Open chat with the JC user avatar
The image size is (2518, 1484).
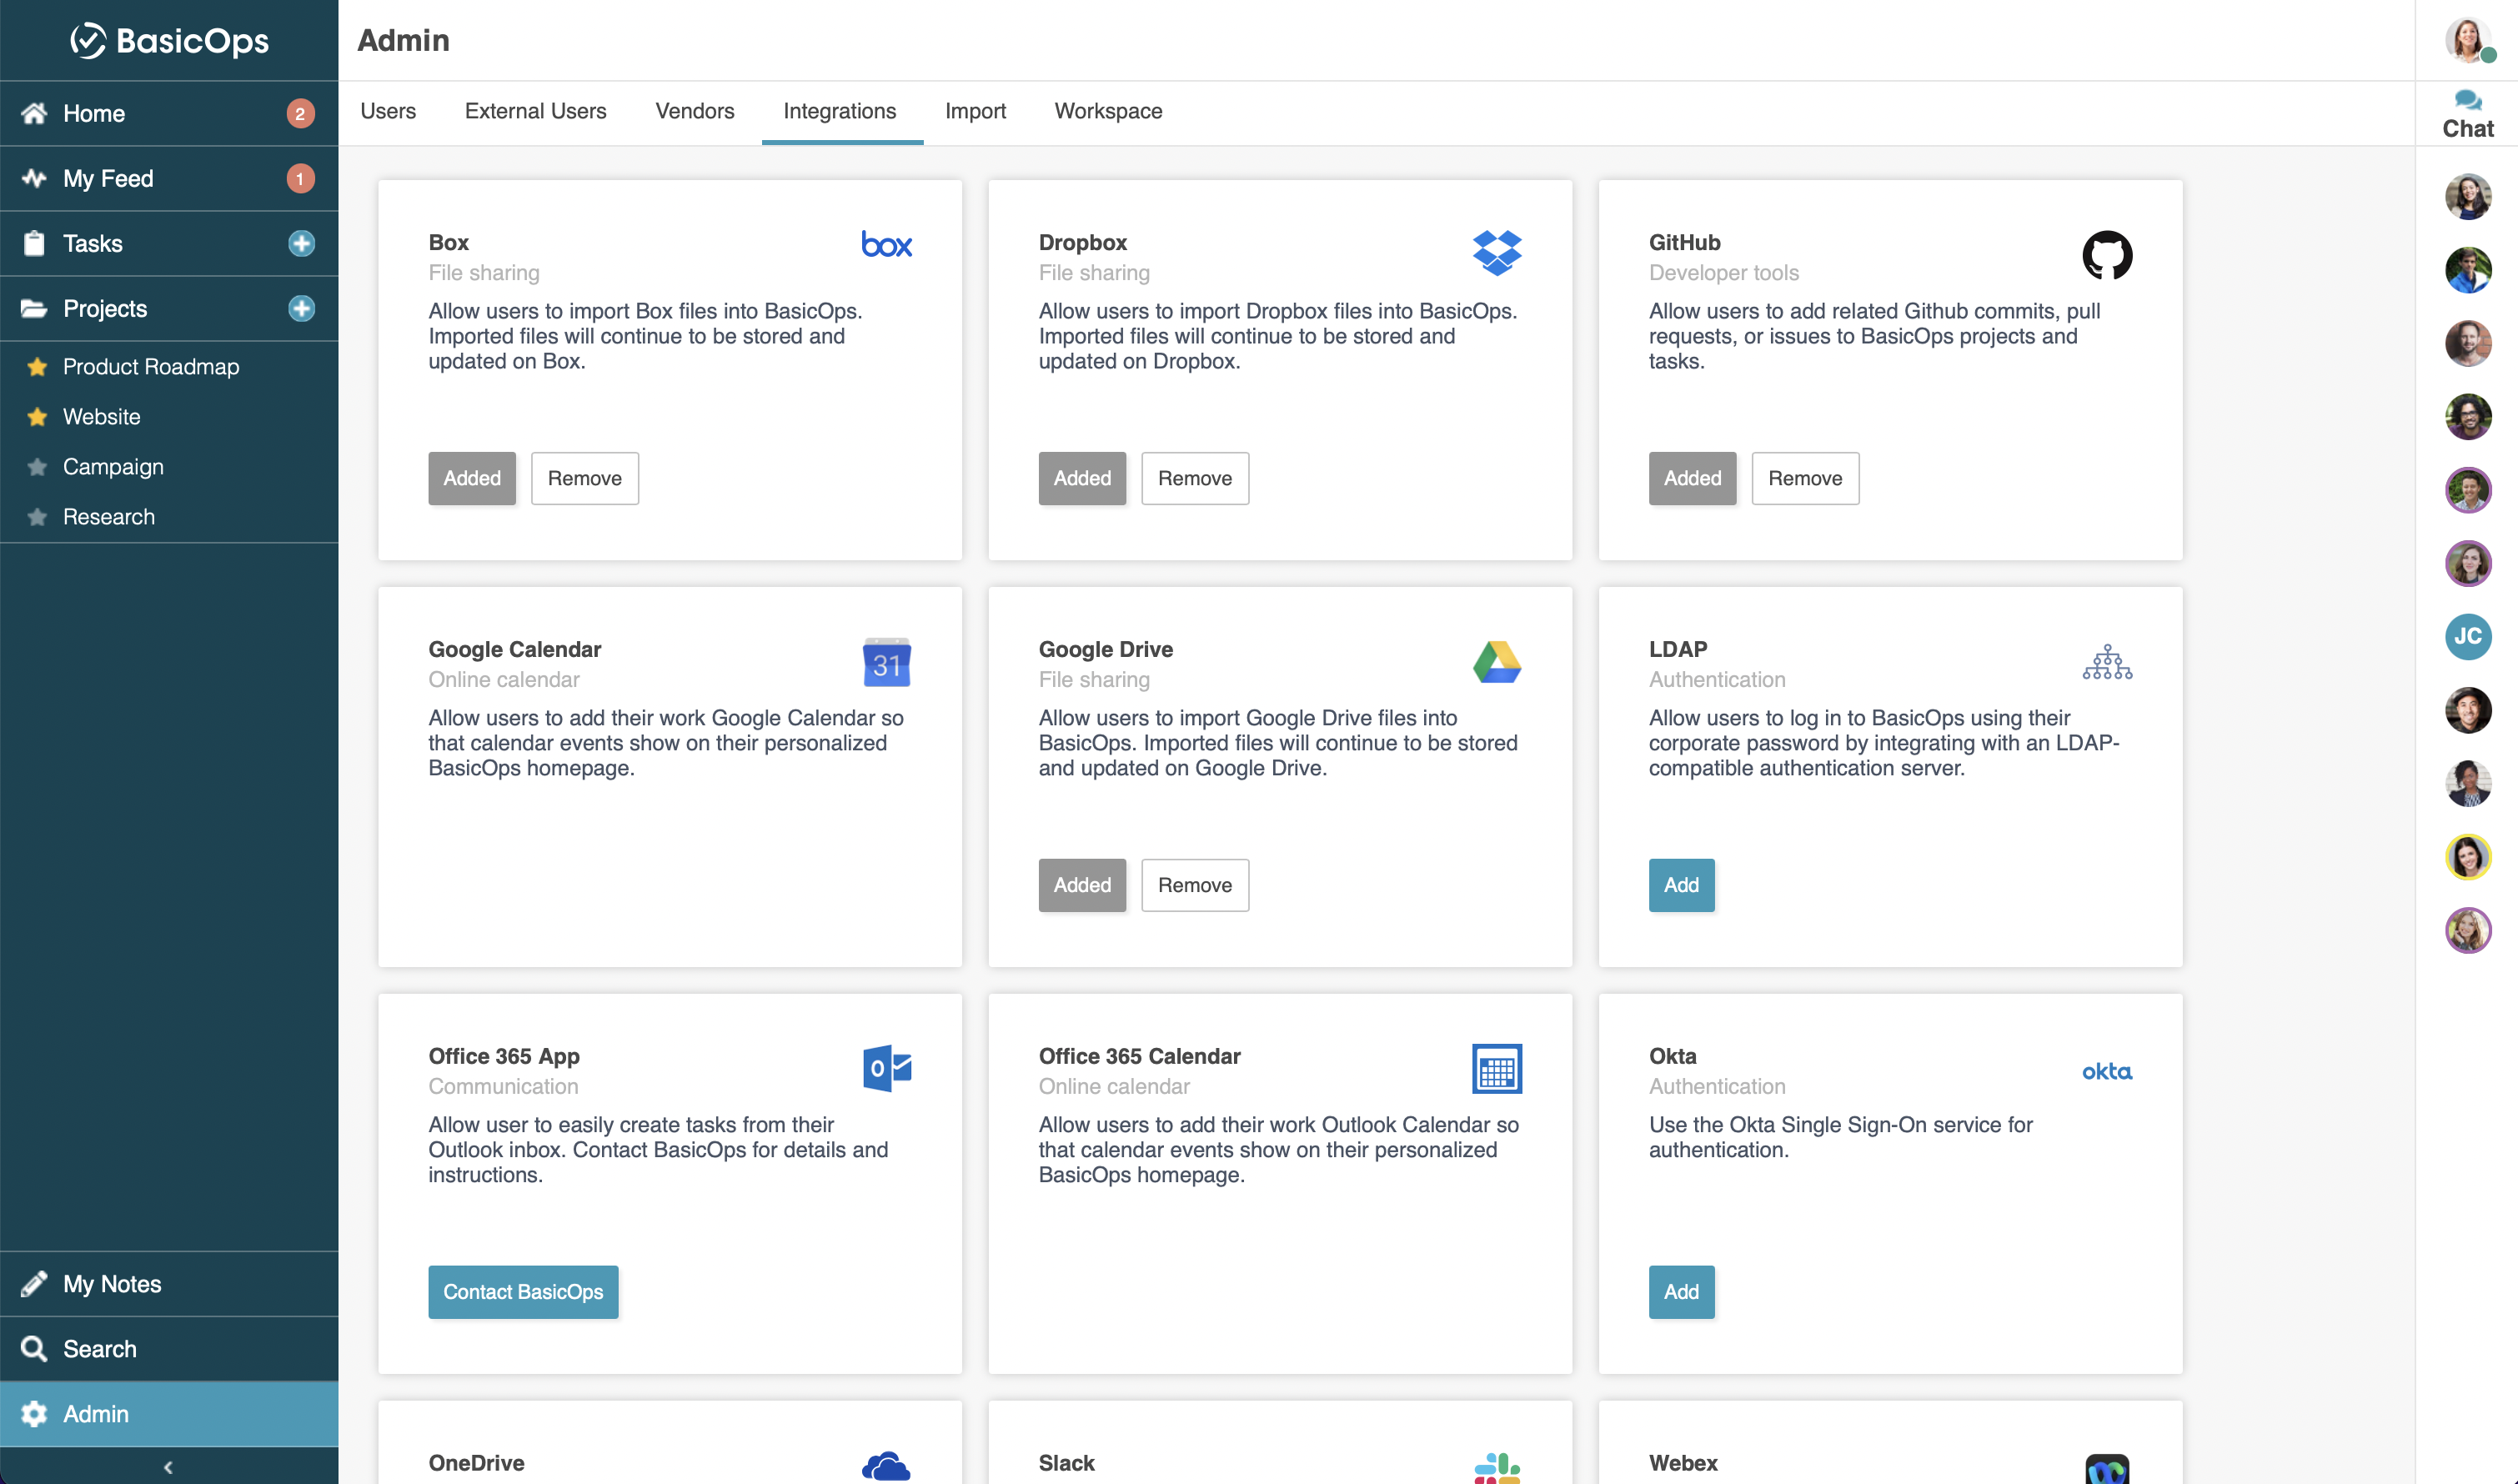pyautogui.click(x=2467, y=636)
